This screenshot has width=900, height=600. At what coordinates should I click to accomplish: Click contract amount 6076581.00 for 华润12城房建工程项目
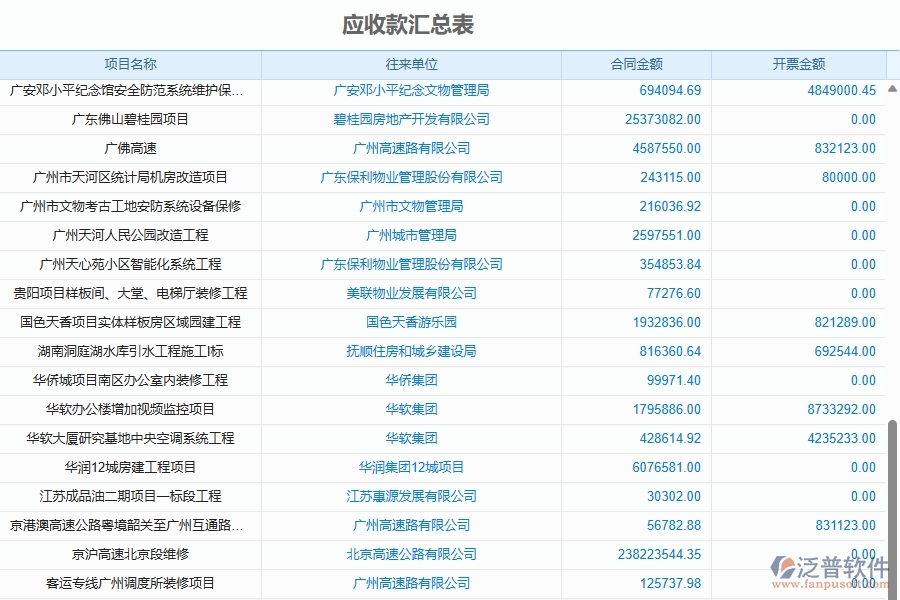[665, 467]
